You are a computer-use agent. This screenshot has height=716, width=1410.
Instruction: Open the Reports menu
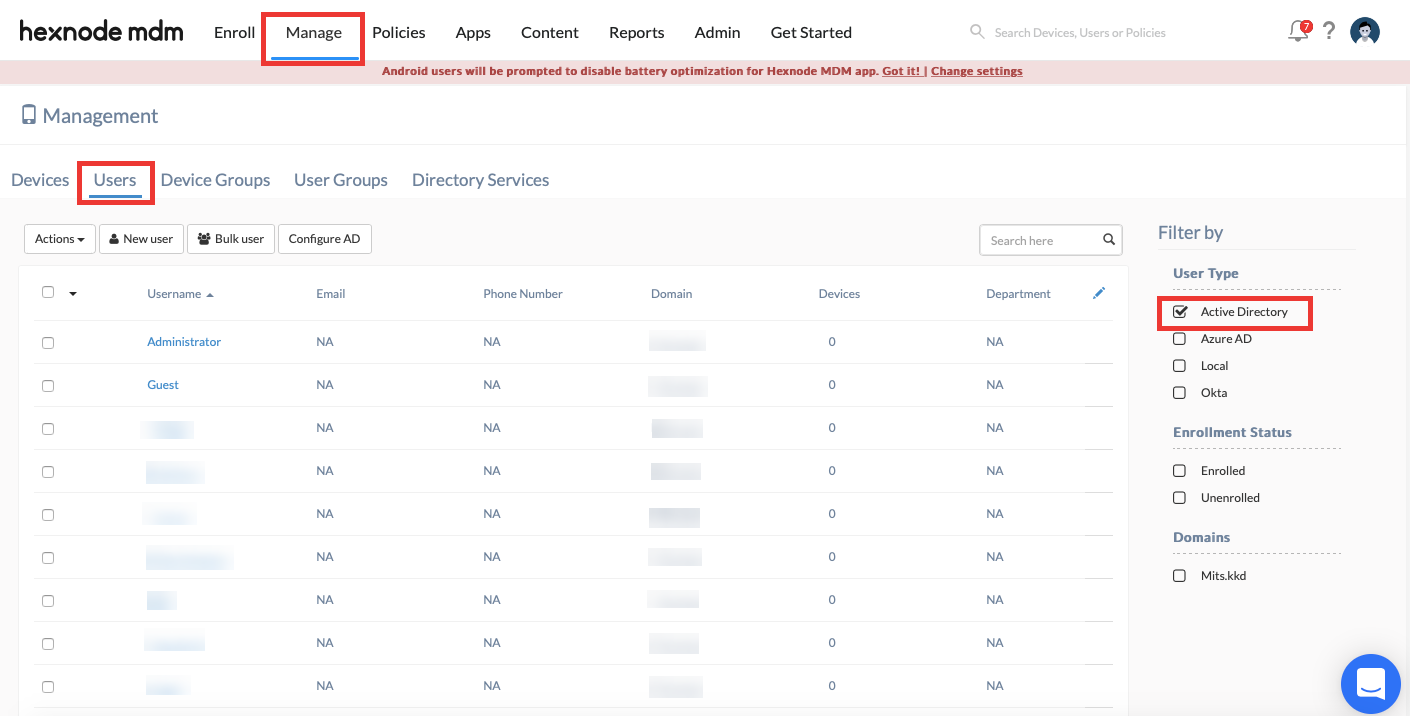pos(637,32)
